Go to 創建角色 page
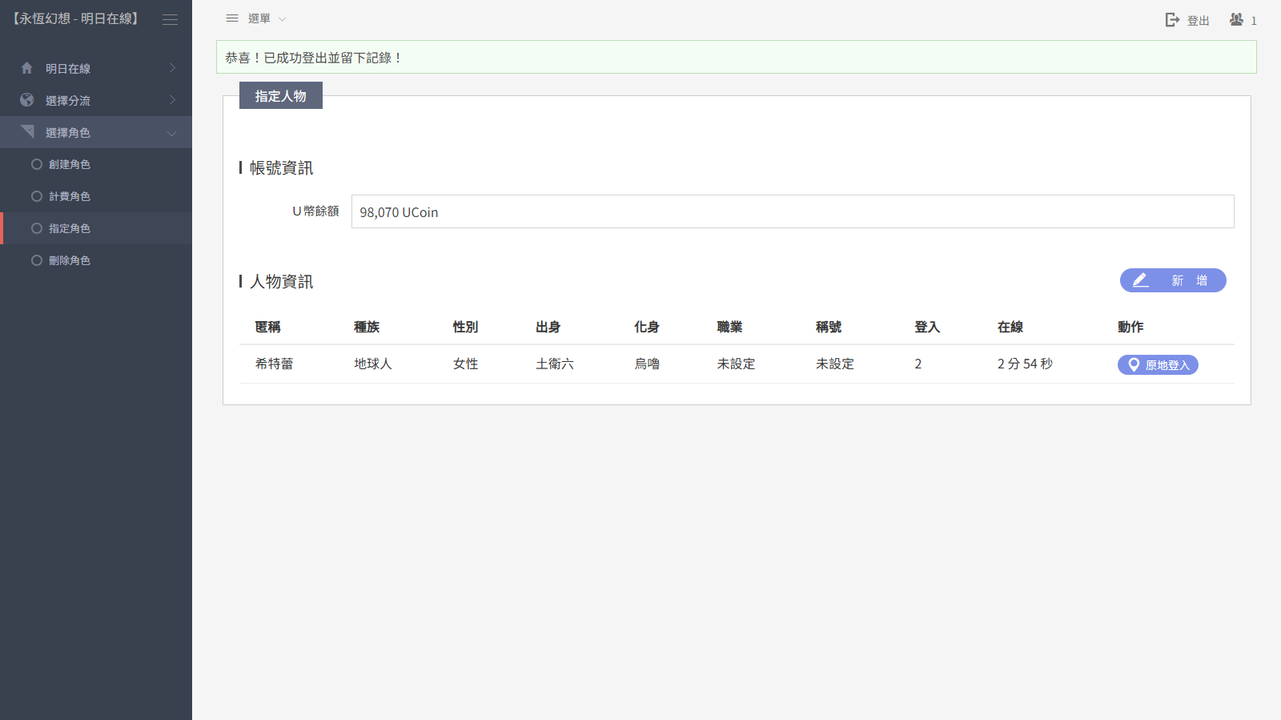The height and width of the screenshot is (720, 1281). 96,164
